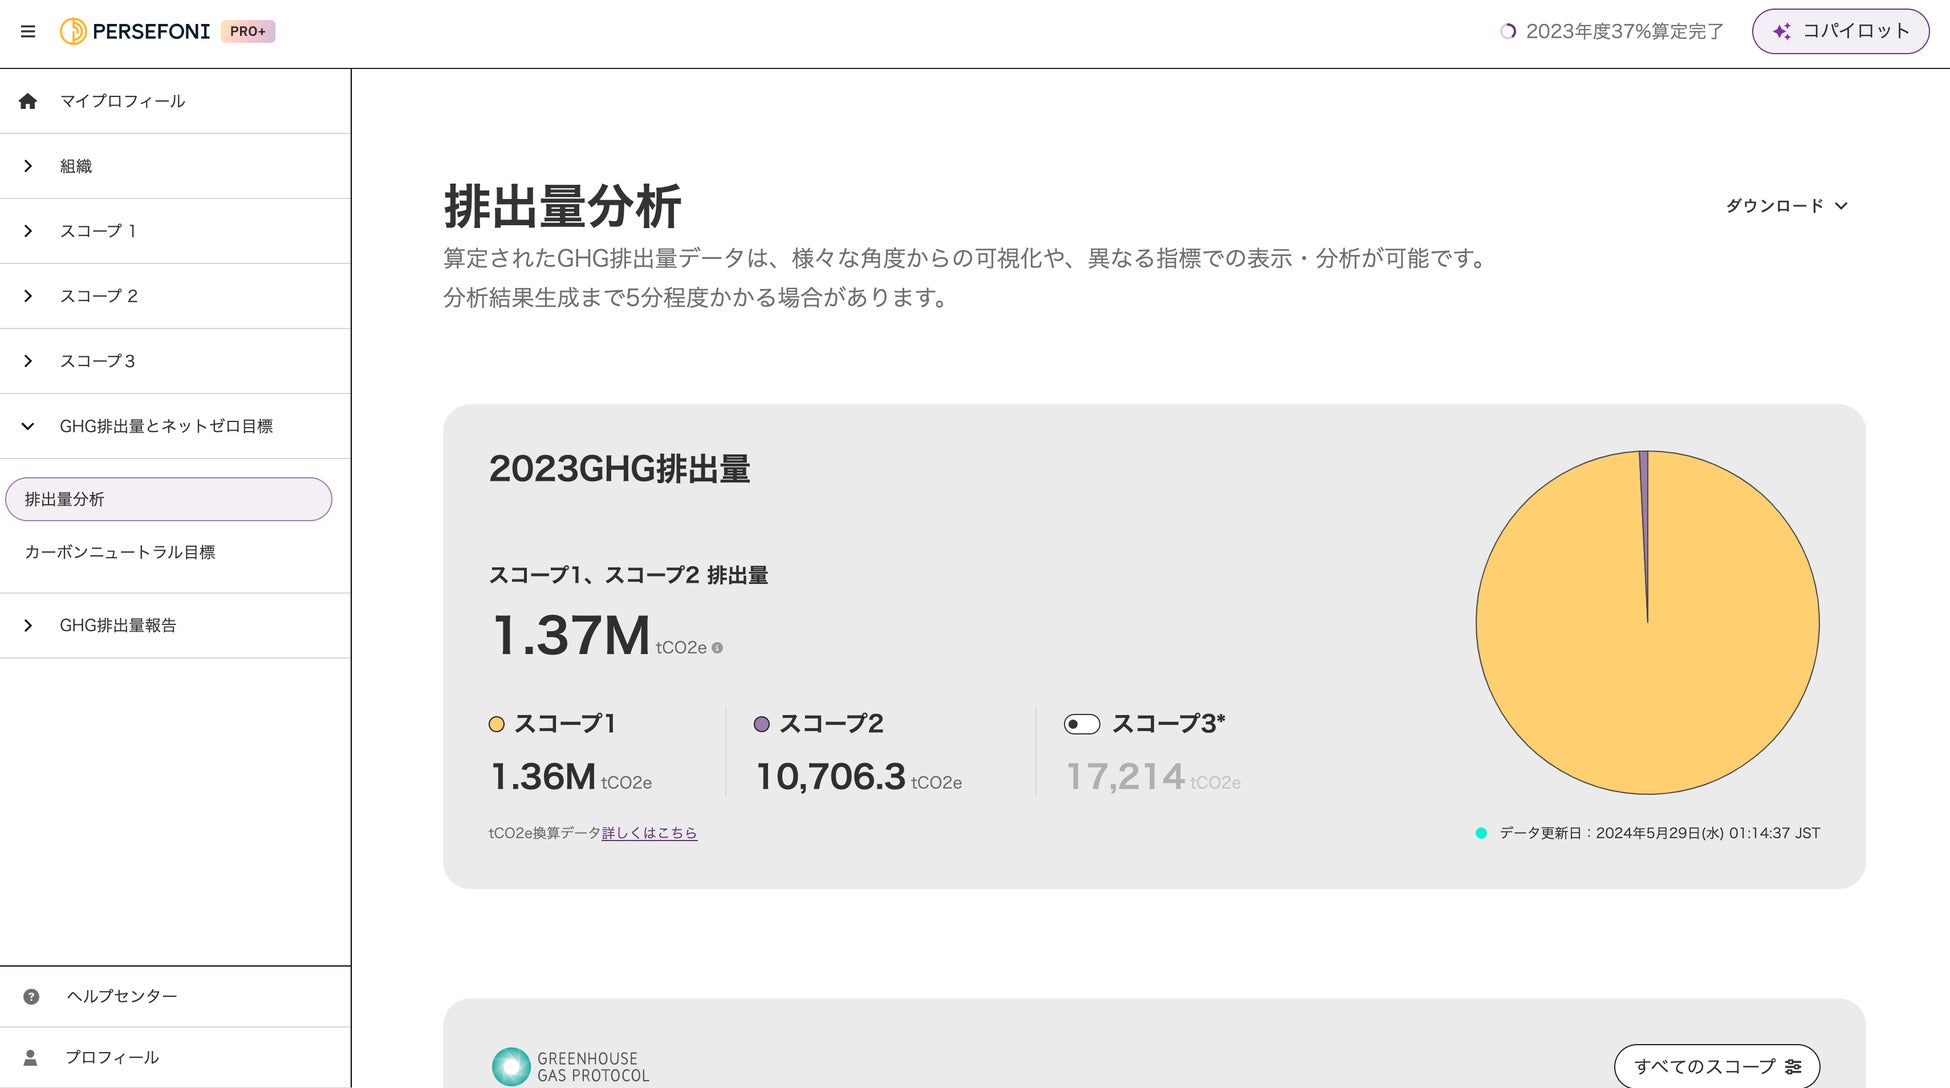Click the Greenhouse Gas Protocol logo
1950x1088 pixels.
[570, 1066]
